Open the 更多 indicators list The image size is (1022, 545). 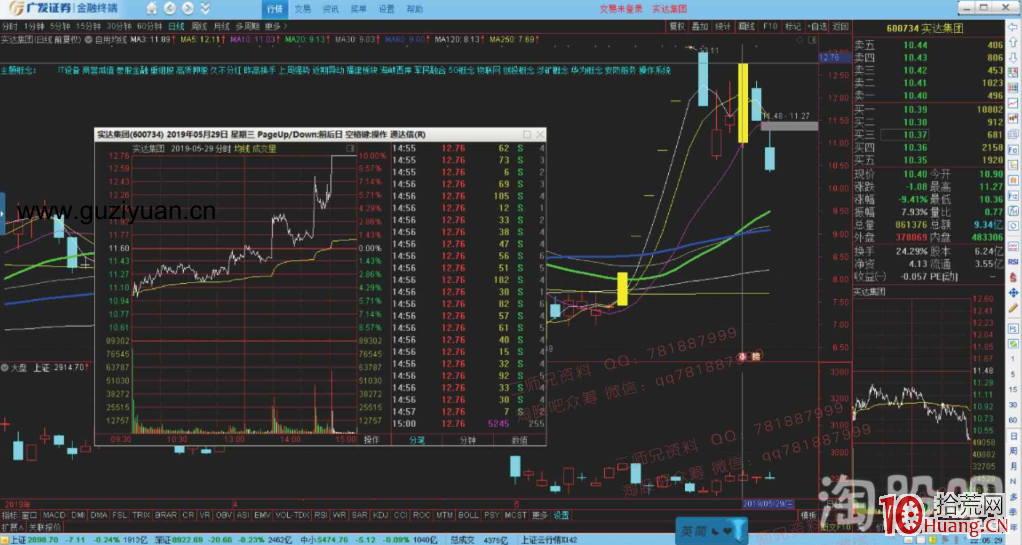pos(540,515)
